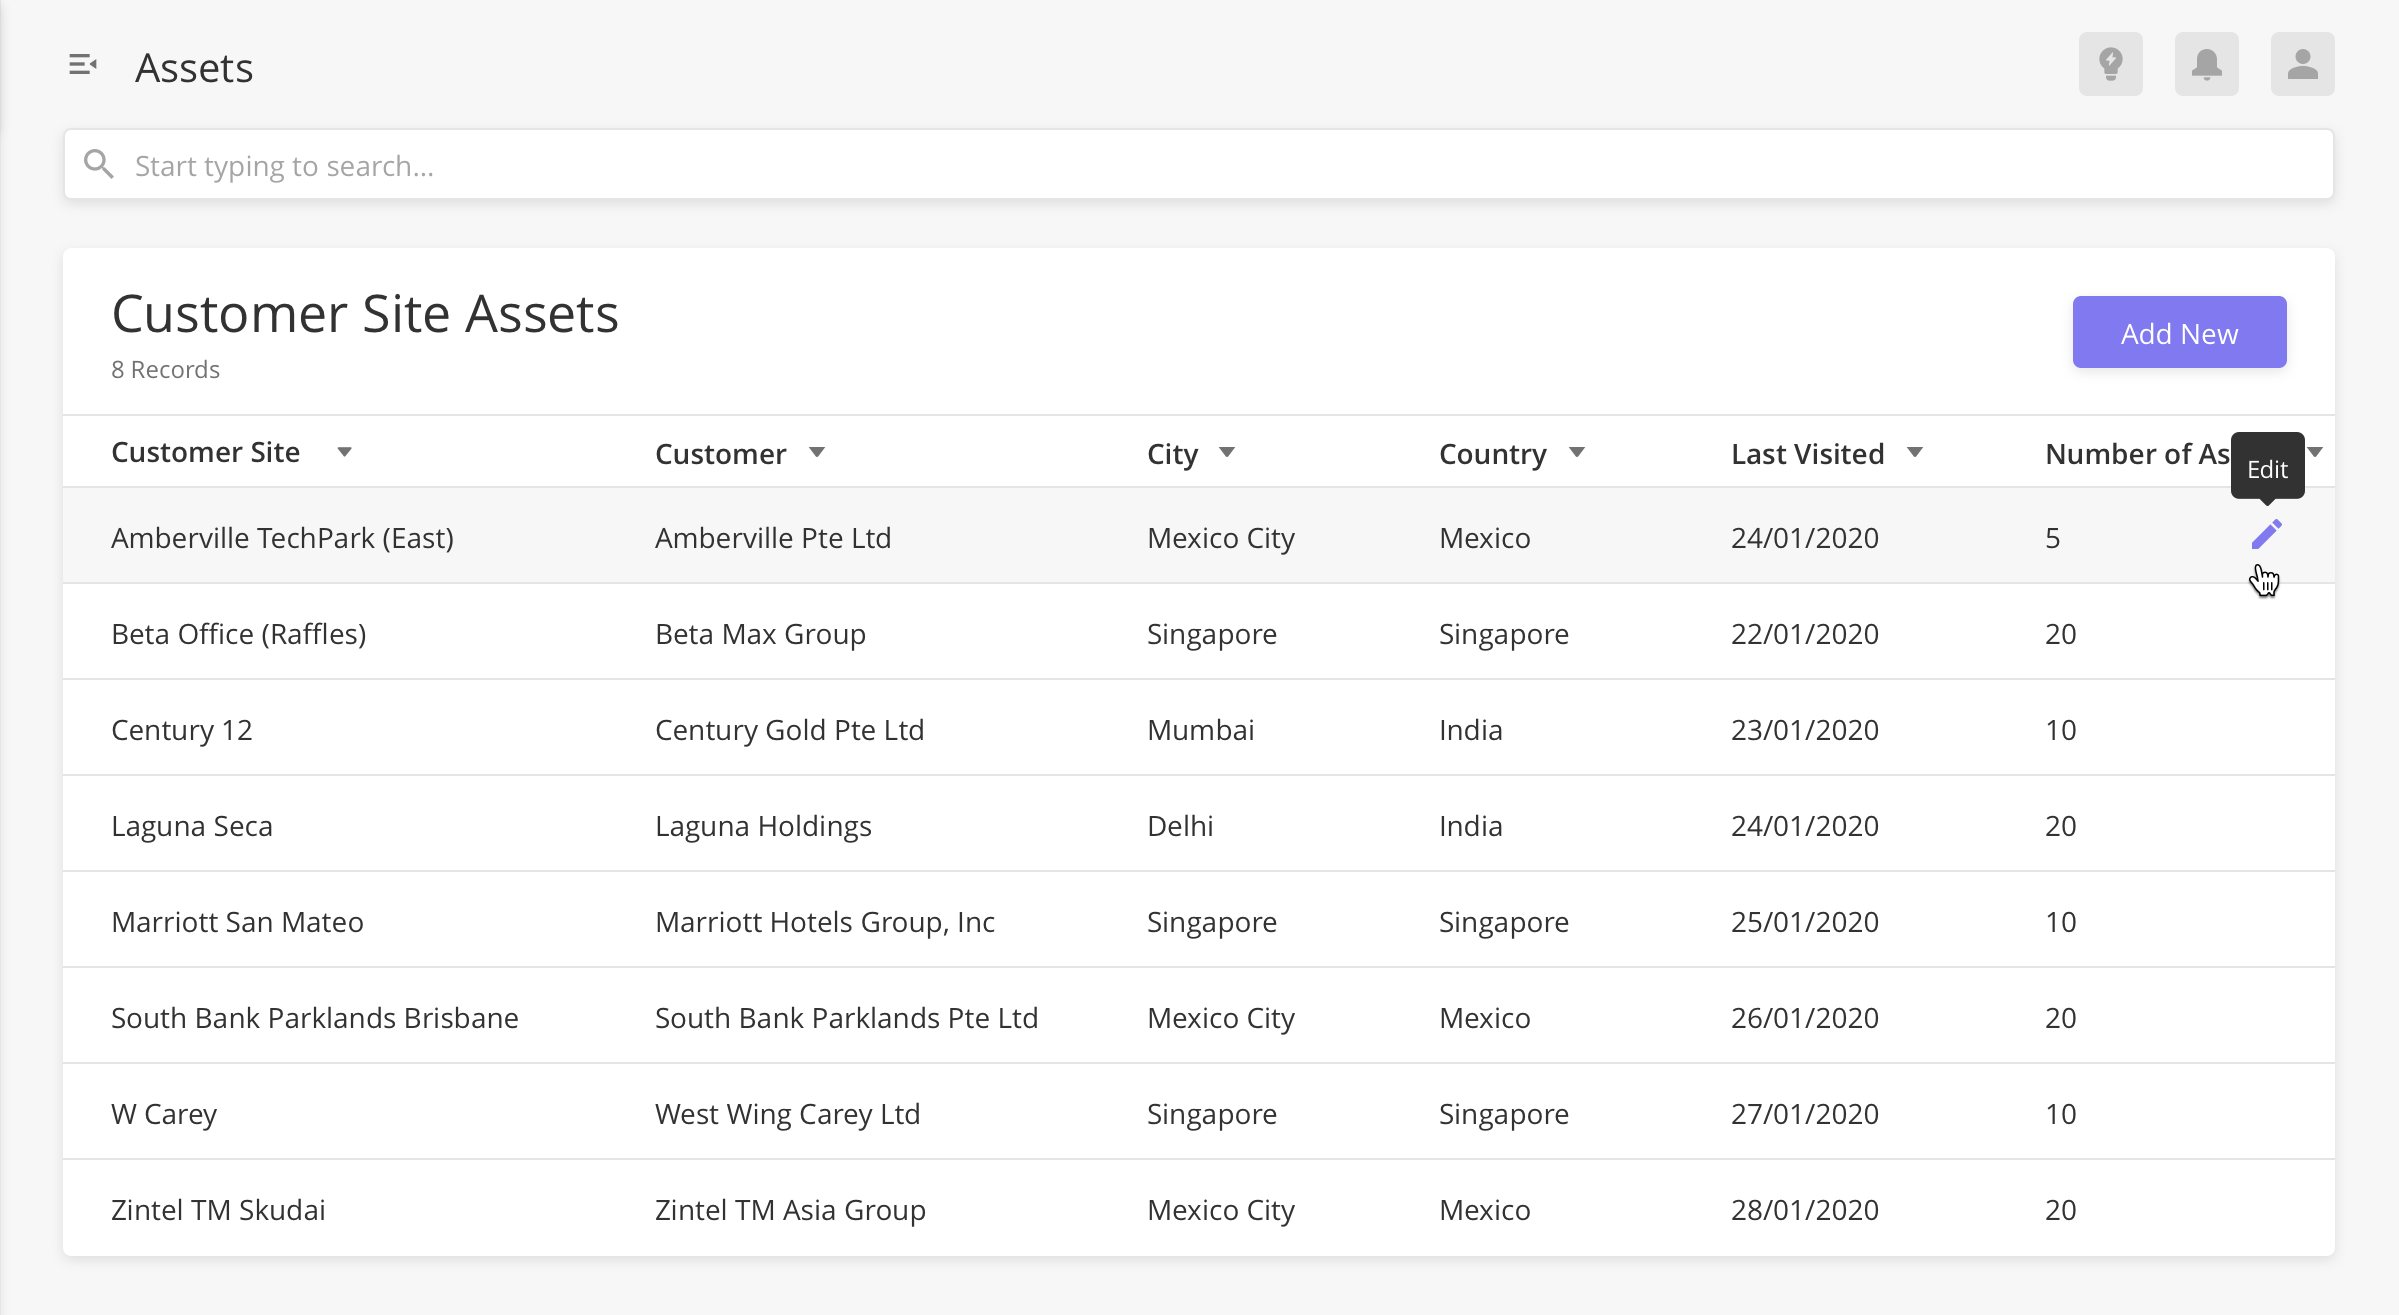The width and height of the screenshot is (2399, 1315).
Task: Open the City column filter arrow
Action: (x=1227, y=453)
